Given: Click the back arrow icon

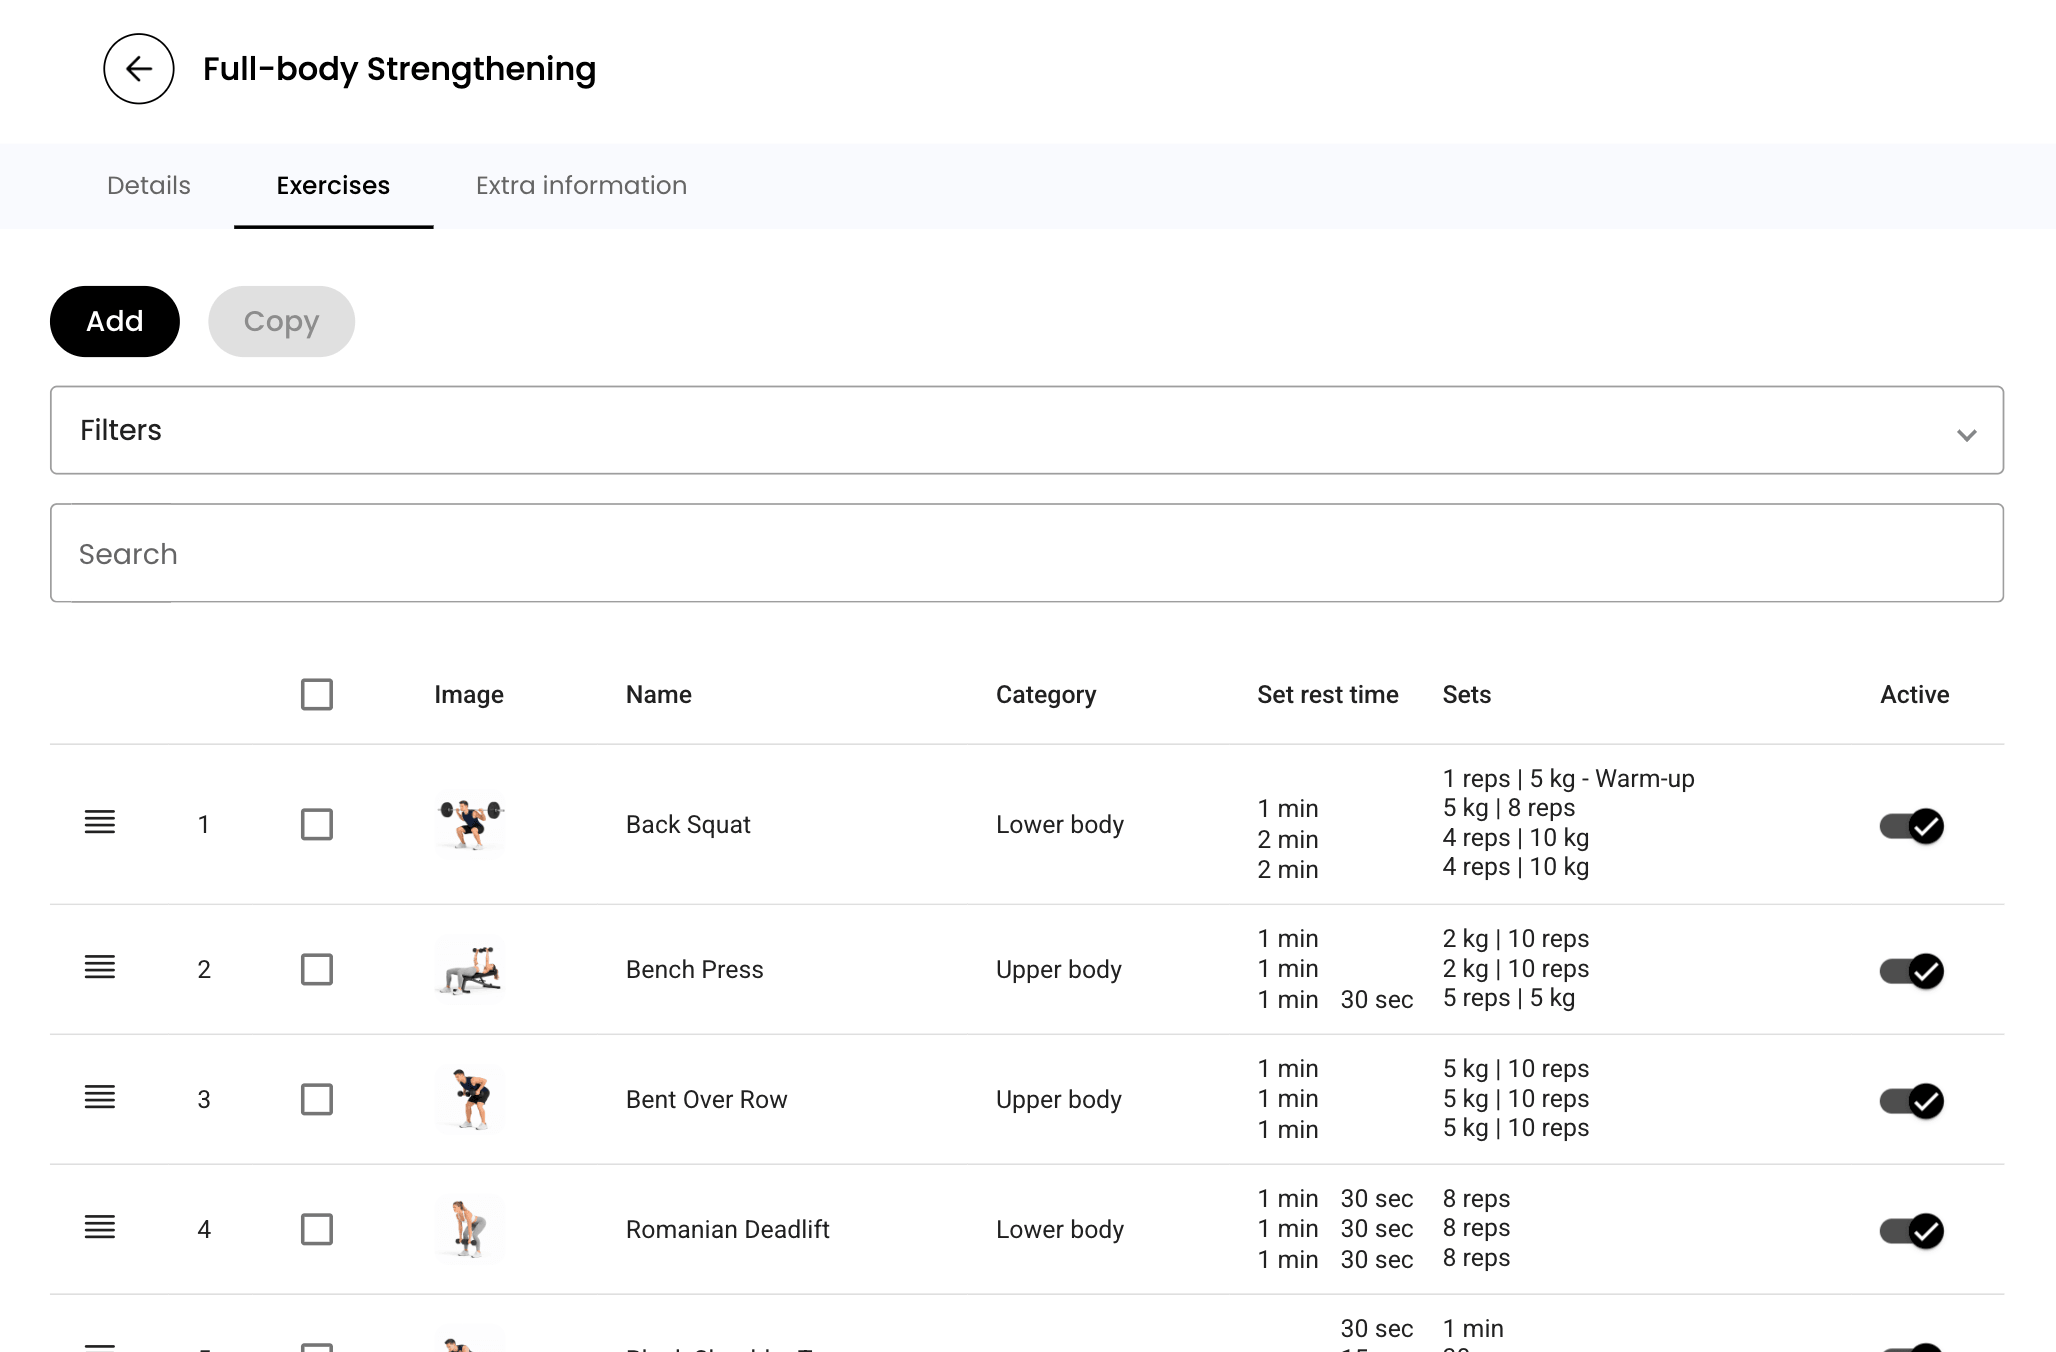Looking at the screenshot, I should pos(139,69).
